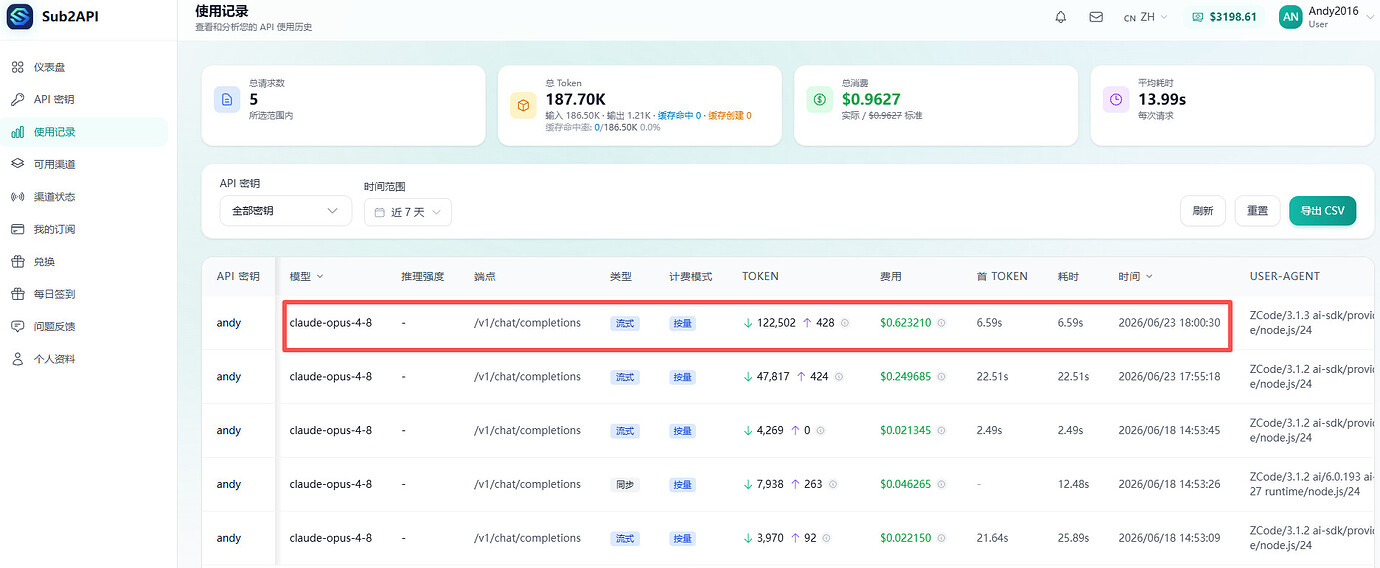Expand the 全部密钥 API key dropdown
Image resolution: width=1380 pixels, height=568 pixels.
(286, 211)
